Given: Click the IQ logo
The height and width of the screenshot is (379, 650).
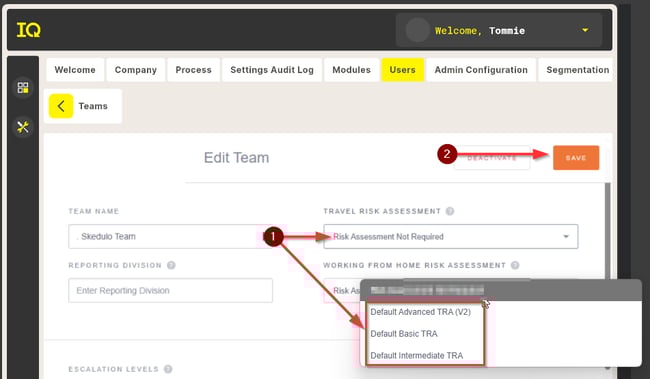Looking at the screenshot, I should click(x=28, y=30).
